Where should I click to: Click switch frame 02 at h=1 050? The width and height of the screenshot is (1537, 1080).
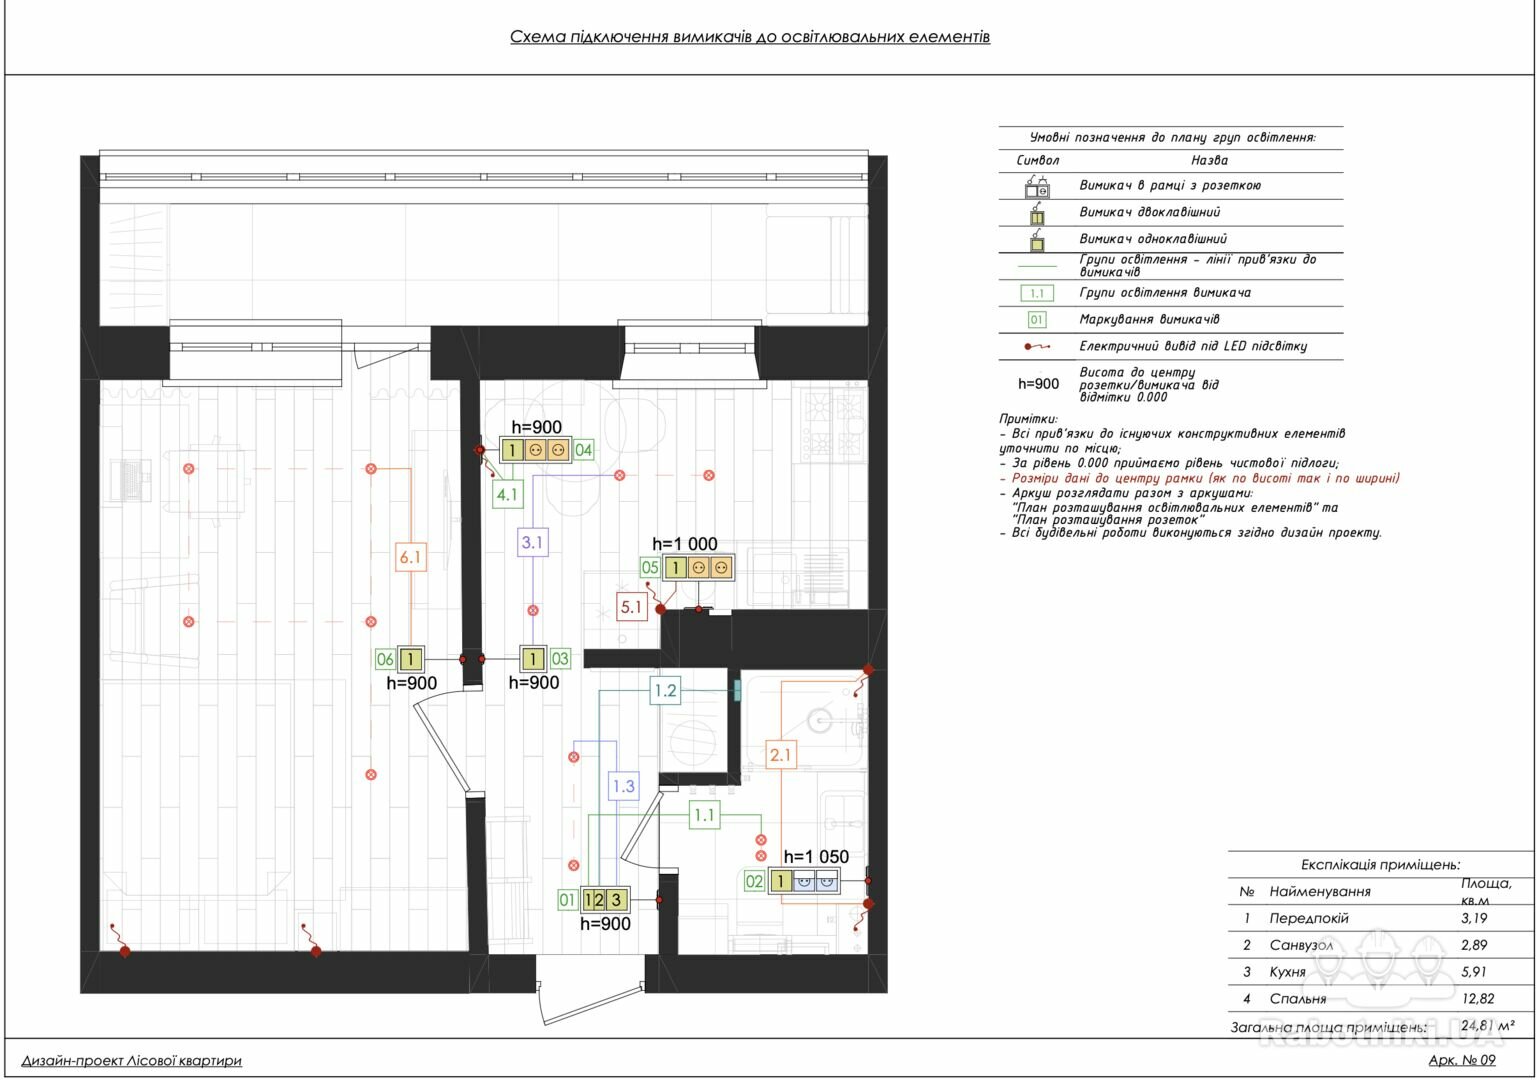pyautogui.click(x=804, y=881)
